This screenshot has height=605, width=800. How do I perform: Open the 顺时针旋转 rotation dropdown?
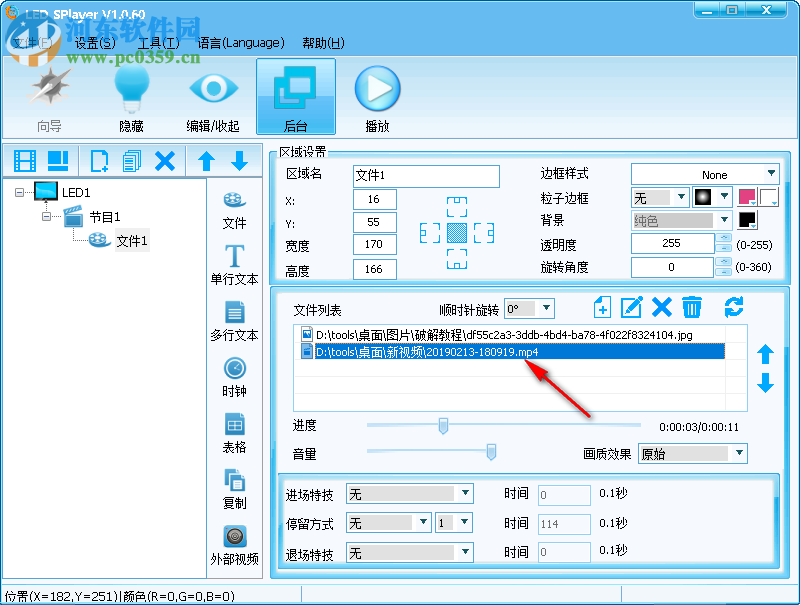528,308
